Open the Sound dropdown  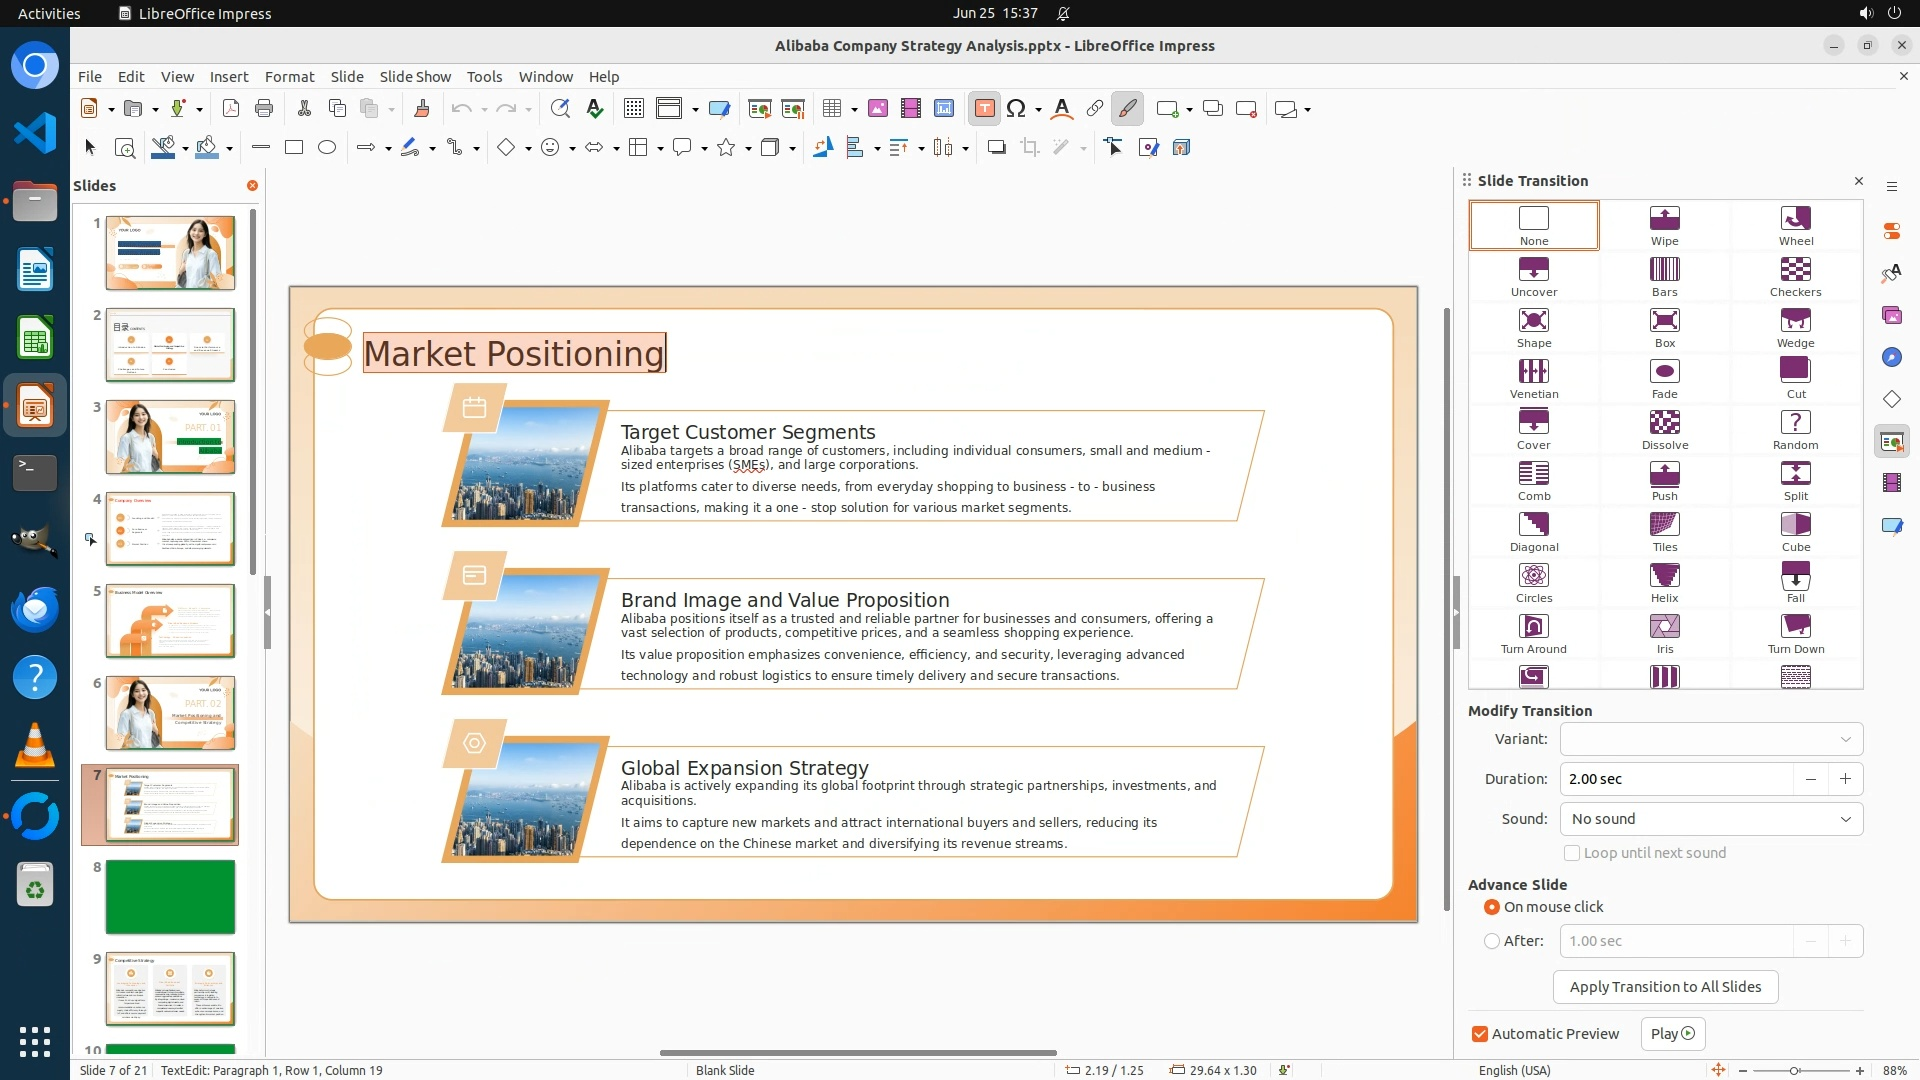(1710, 819)
